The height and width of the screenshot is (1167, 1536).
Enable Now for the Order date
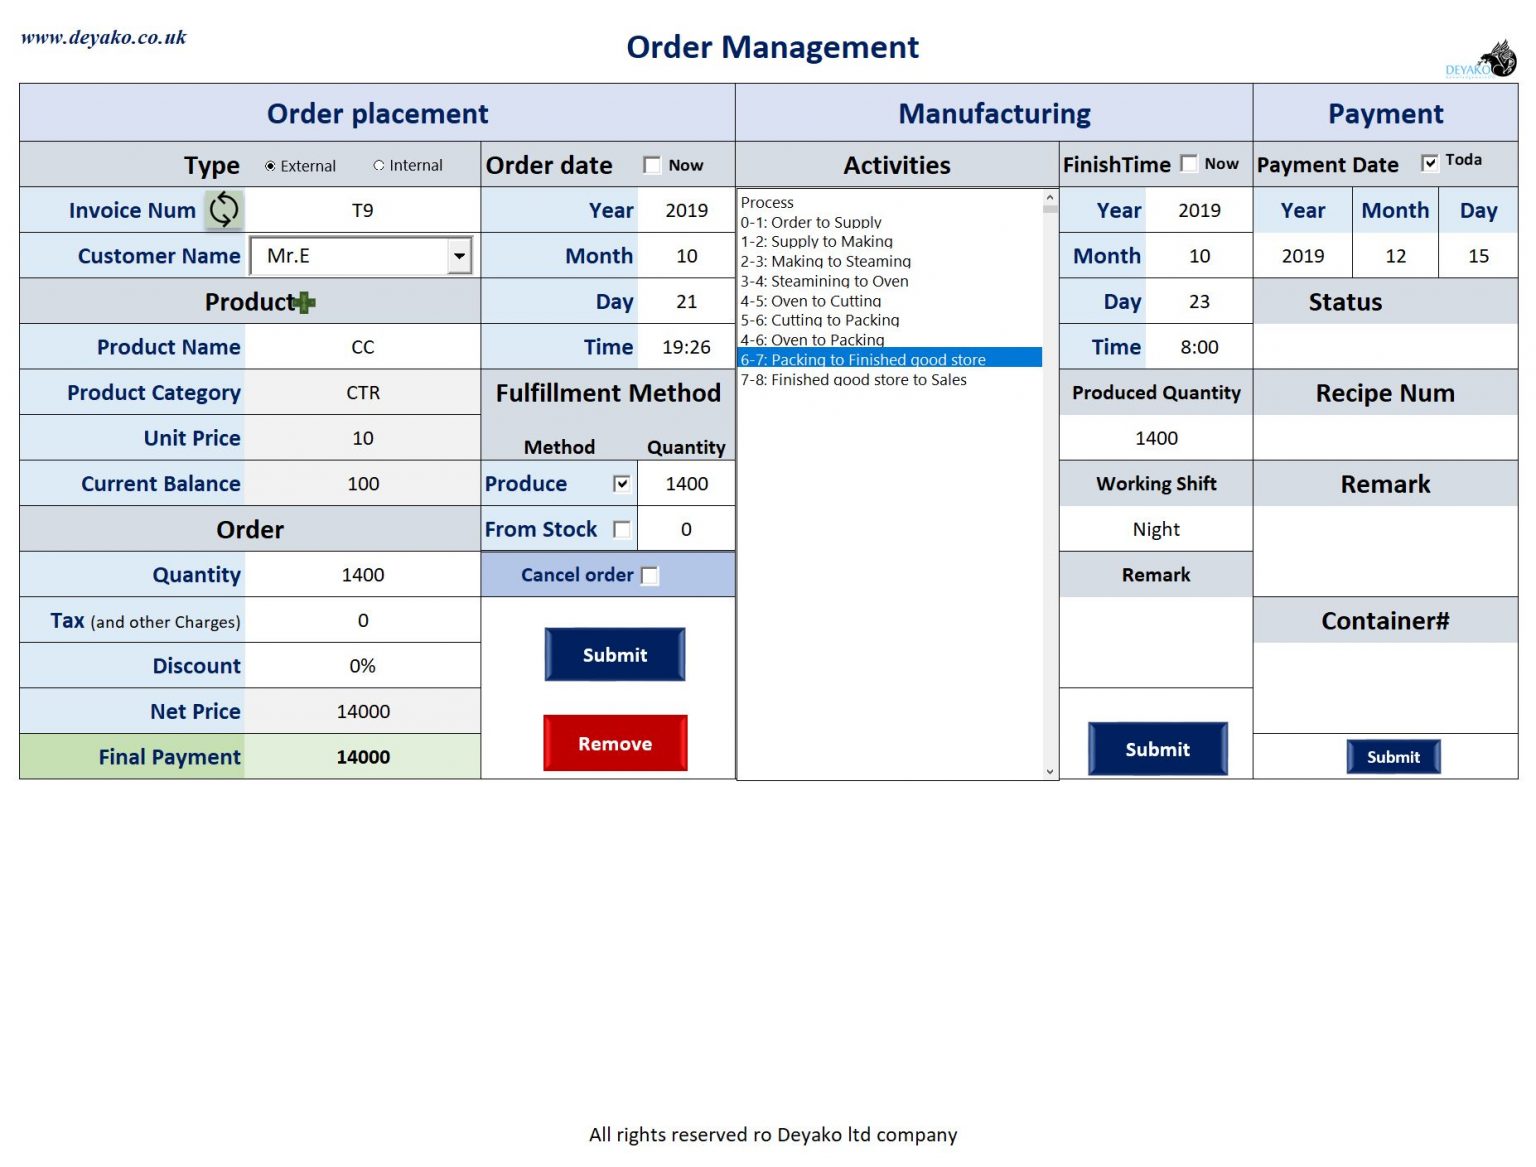coord(652,164)
